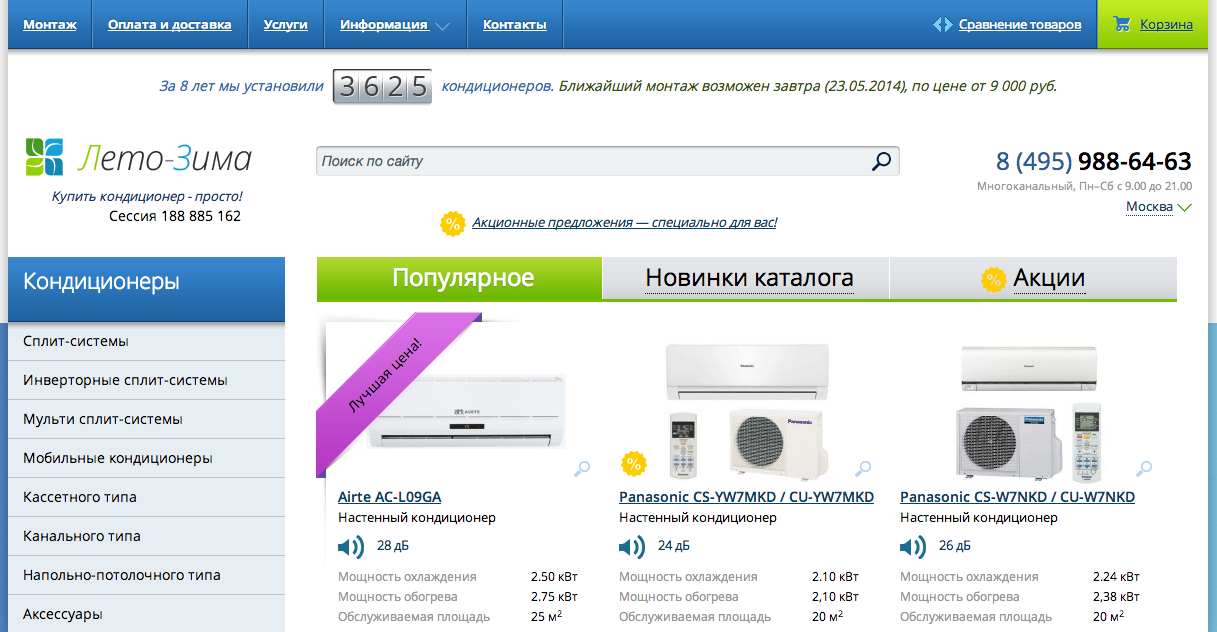
Task: Zoom the Airte AC-L09GA image magnifier
Action: pos(582,468)
